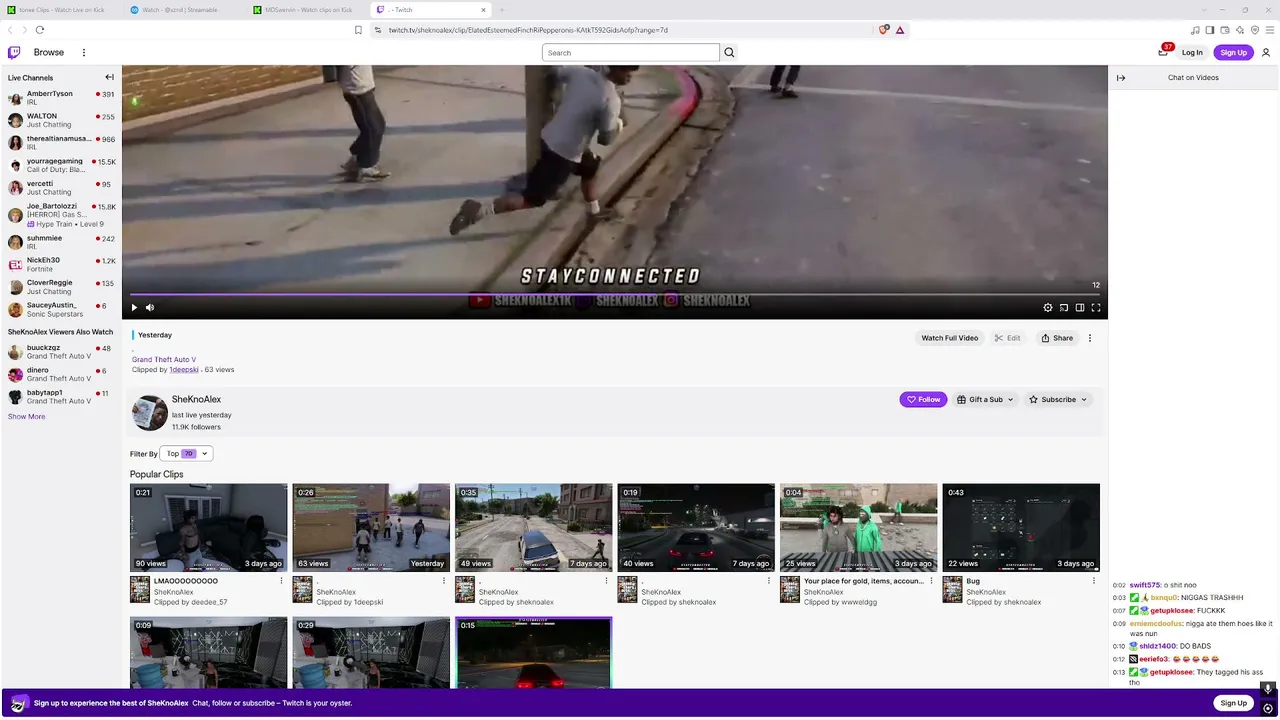1280x720 pixels.
Task: Open the Gift a Sub dropdown
Action: tap(985, 399)
